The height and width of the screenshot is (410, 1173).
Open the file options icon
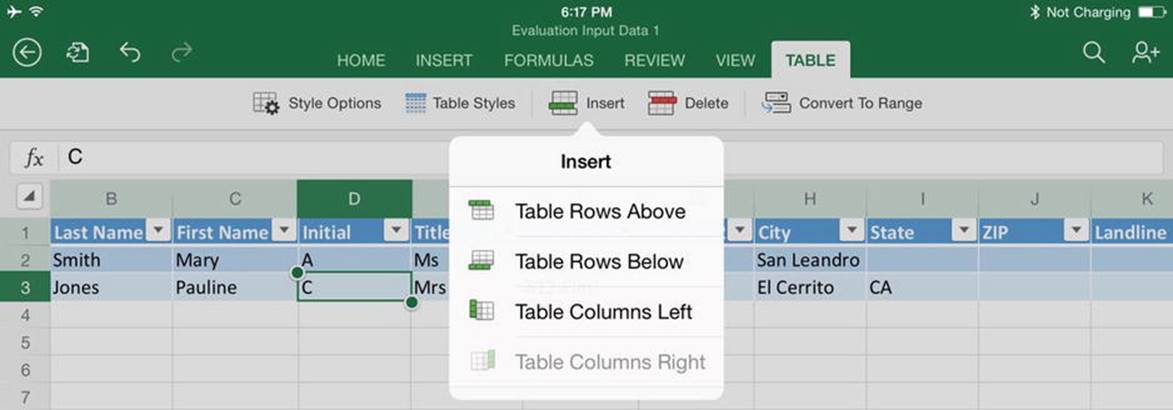click(78, 53)
